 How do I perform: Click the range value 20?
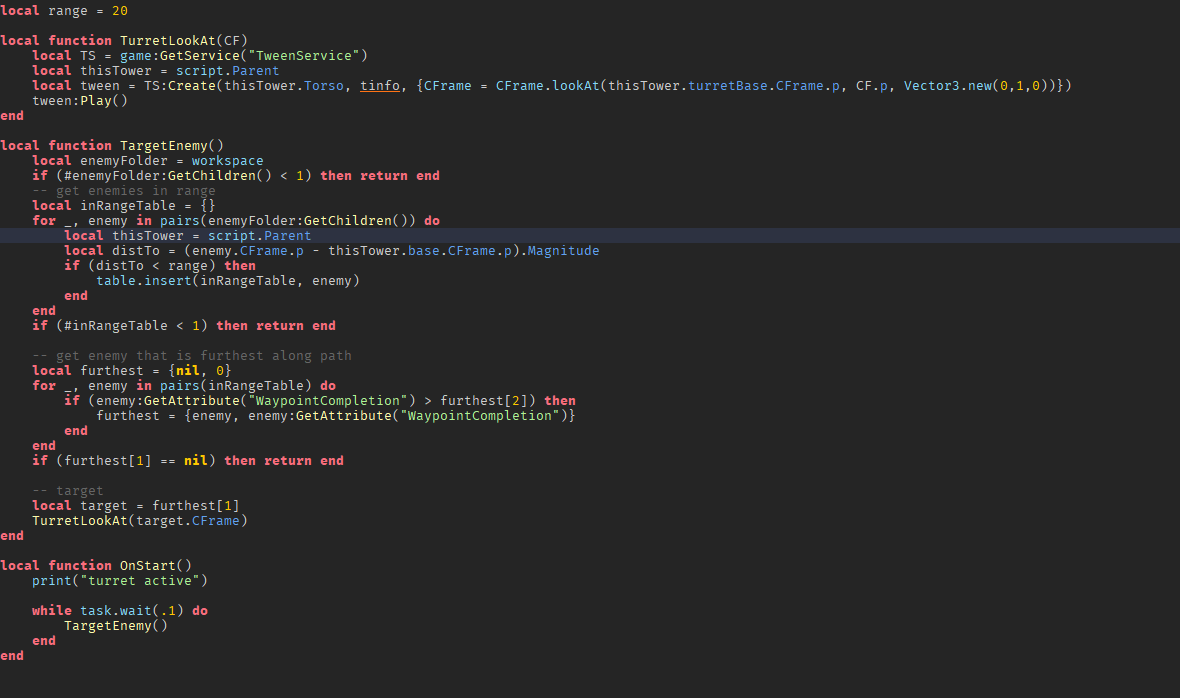[120, 10]
